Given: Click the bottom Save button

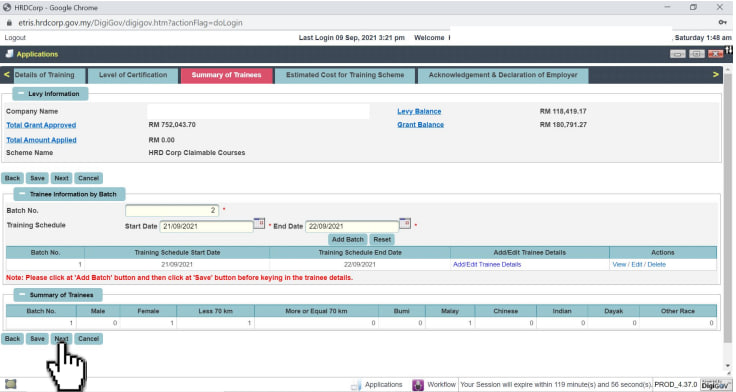Looking at the screenshot, I should pos(38,338).
